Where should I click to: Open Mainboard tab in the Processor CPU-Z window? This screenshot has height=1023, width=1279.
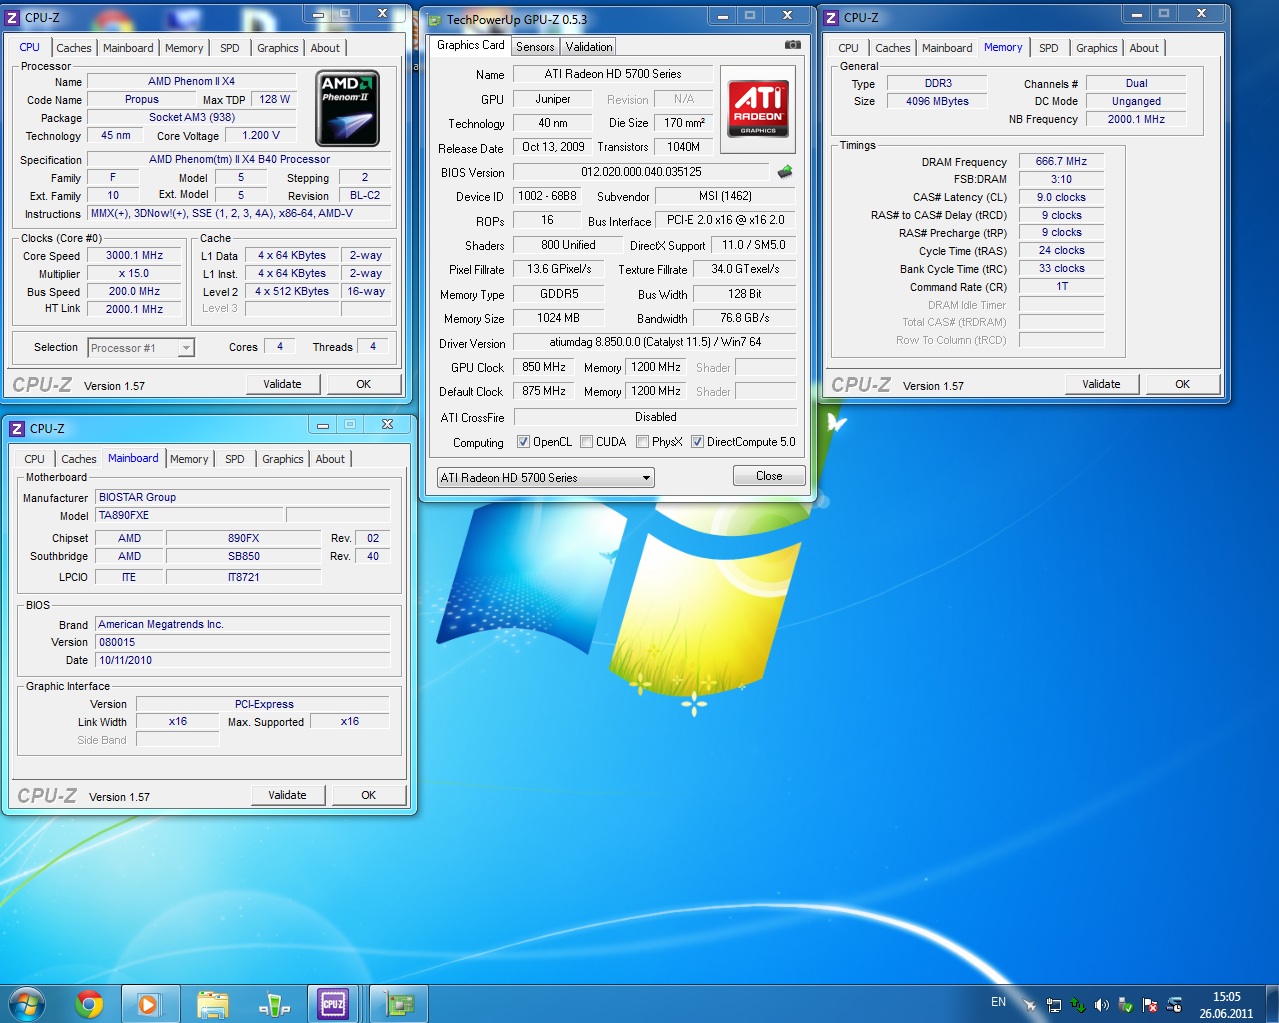click(128, 48)
